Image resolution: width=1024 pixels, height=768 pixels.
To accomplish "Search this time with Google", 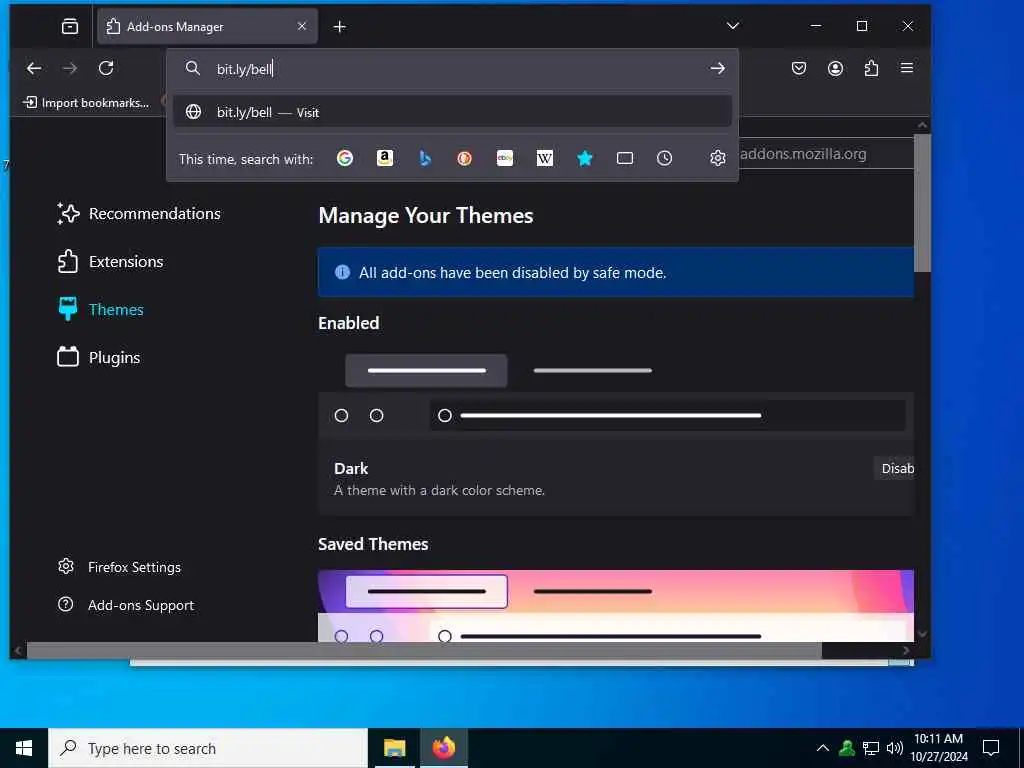I will (345, 158).
